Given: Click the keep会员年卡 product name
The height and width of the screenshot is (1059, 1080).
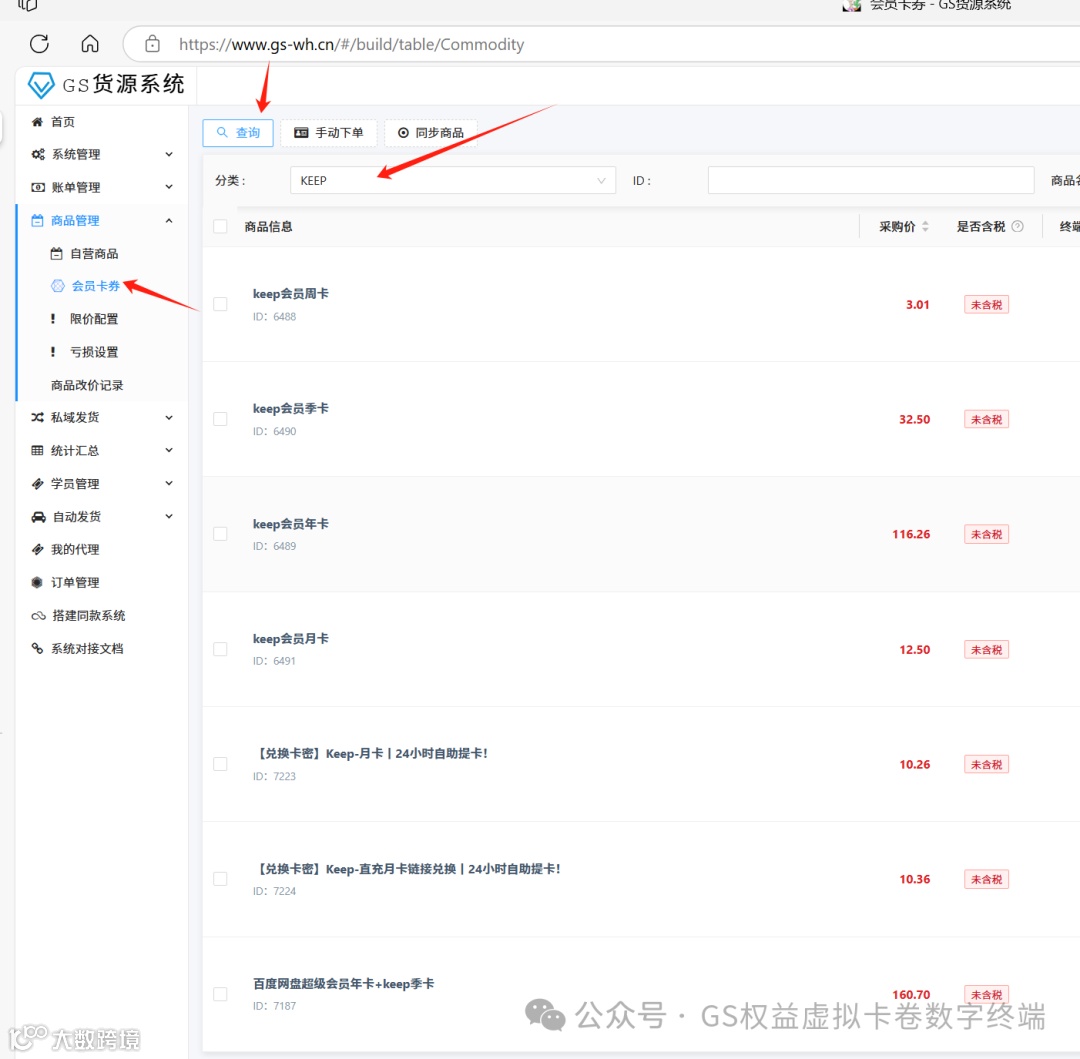Looking at the screenshot, I should coord(290,524).
